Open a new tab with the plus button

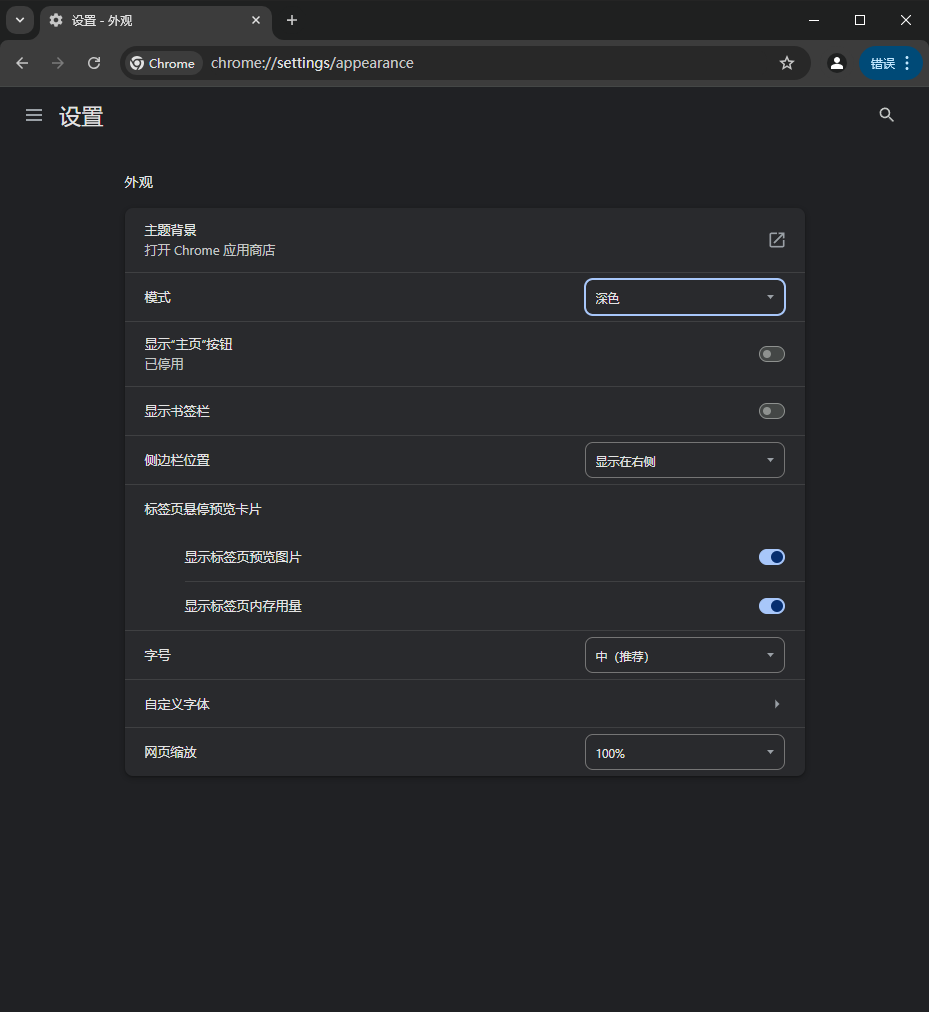pos(291,20)
